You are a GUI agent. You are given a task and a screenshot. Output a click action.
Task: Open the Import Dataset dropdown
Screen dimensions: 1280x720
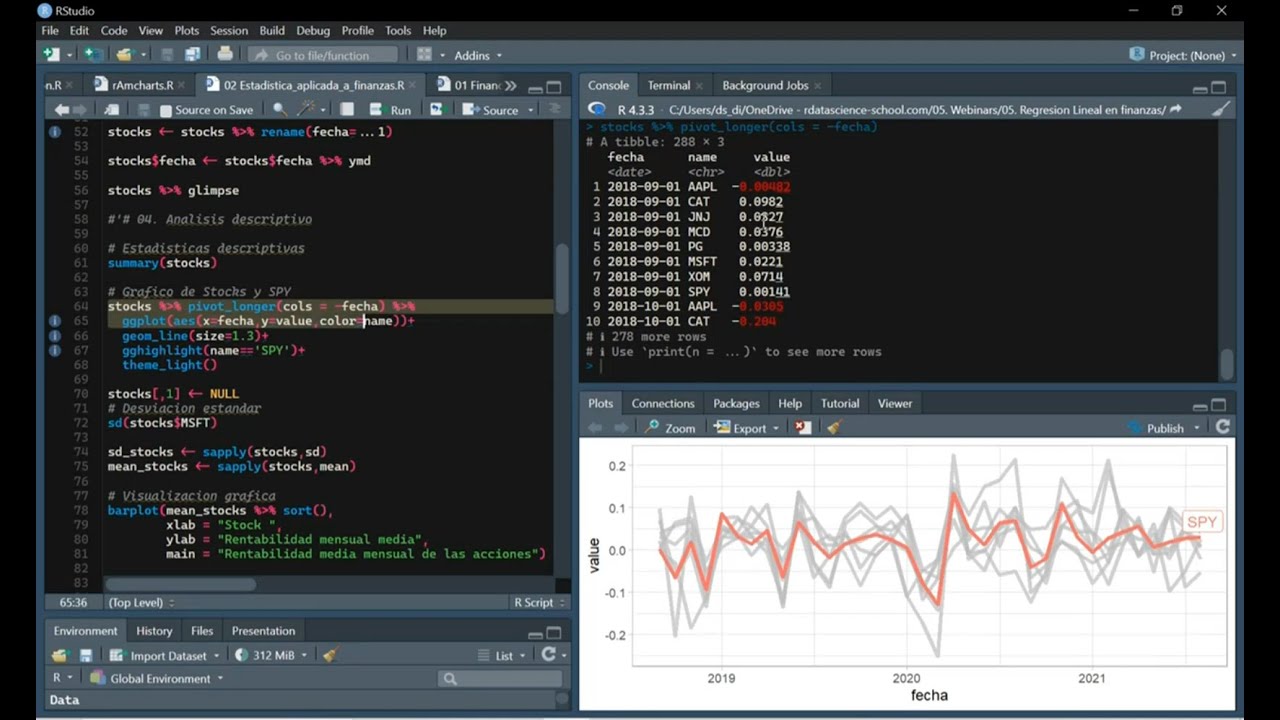[x=164, y=656]
